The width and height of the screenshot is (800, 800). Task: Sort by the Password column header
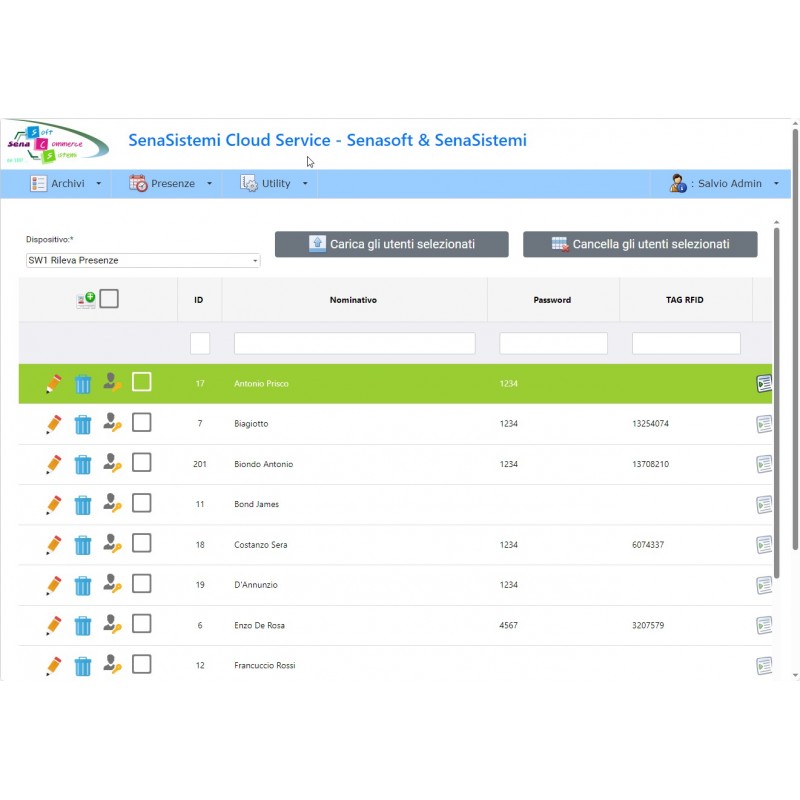point(552,300)
